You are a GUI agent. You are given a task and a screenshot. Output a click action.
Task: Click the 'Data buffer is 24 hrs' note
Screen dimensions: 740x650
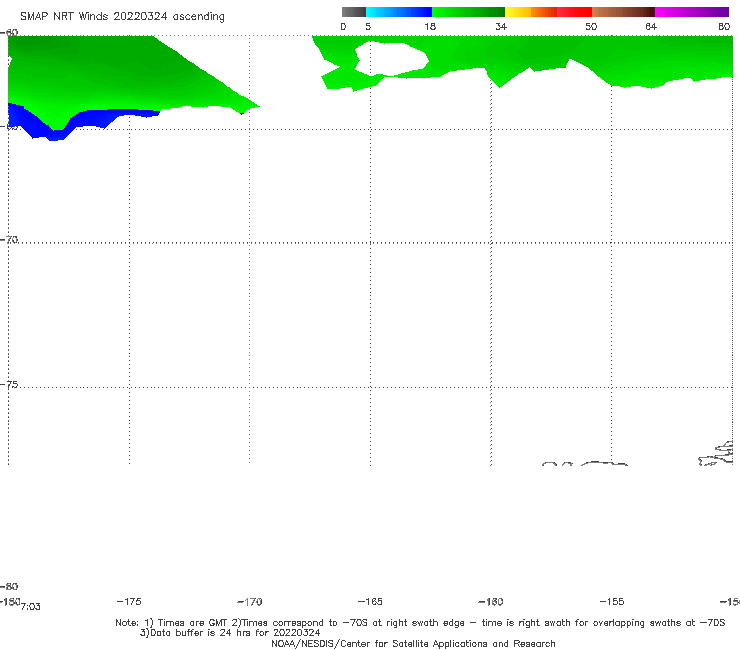(x=230, y=633)
